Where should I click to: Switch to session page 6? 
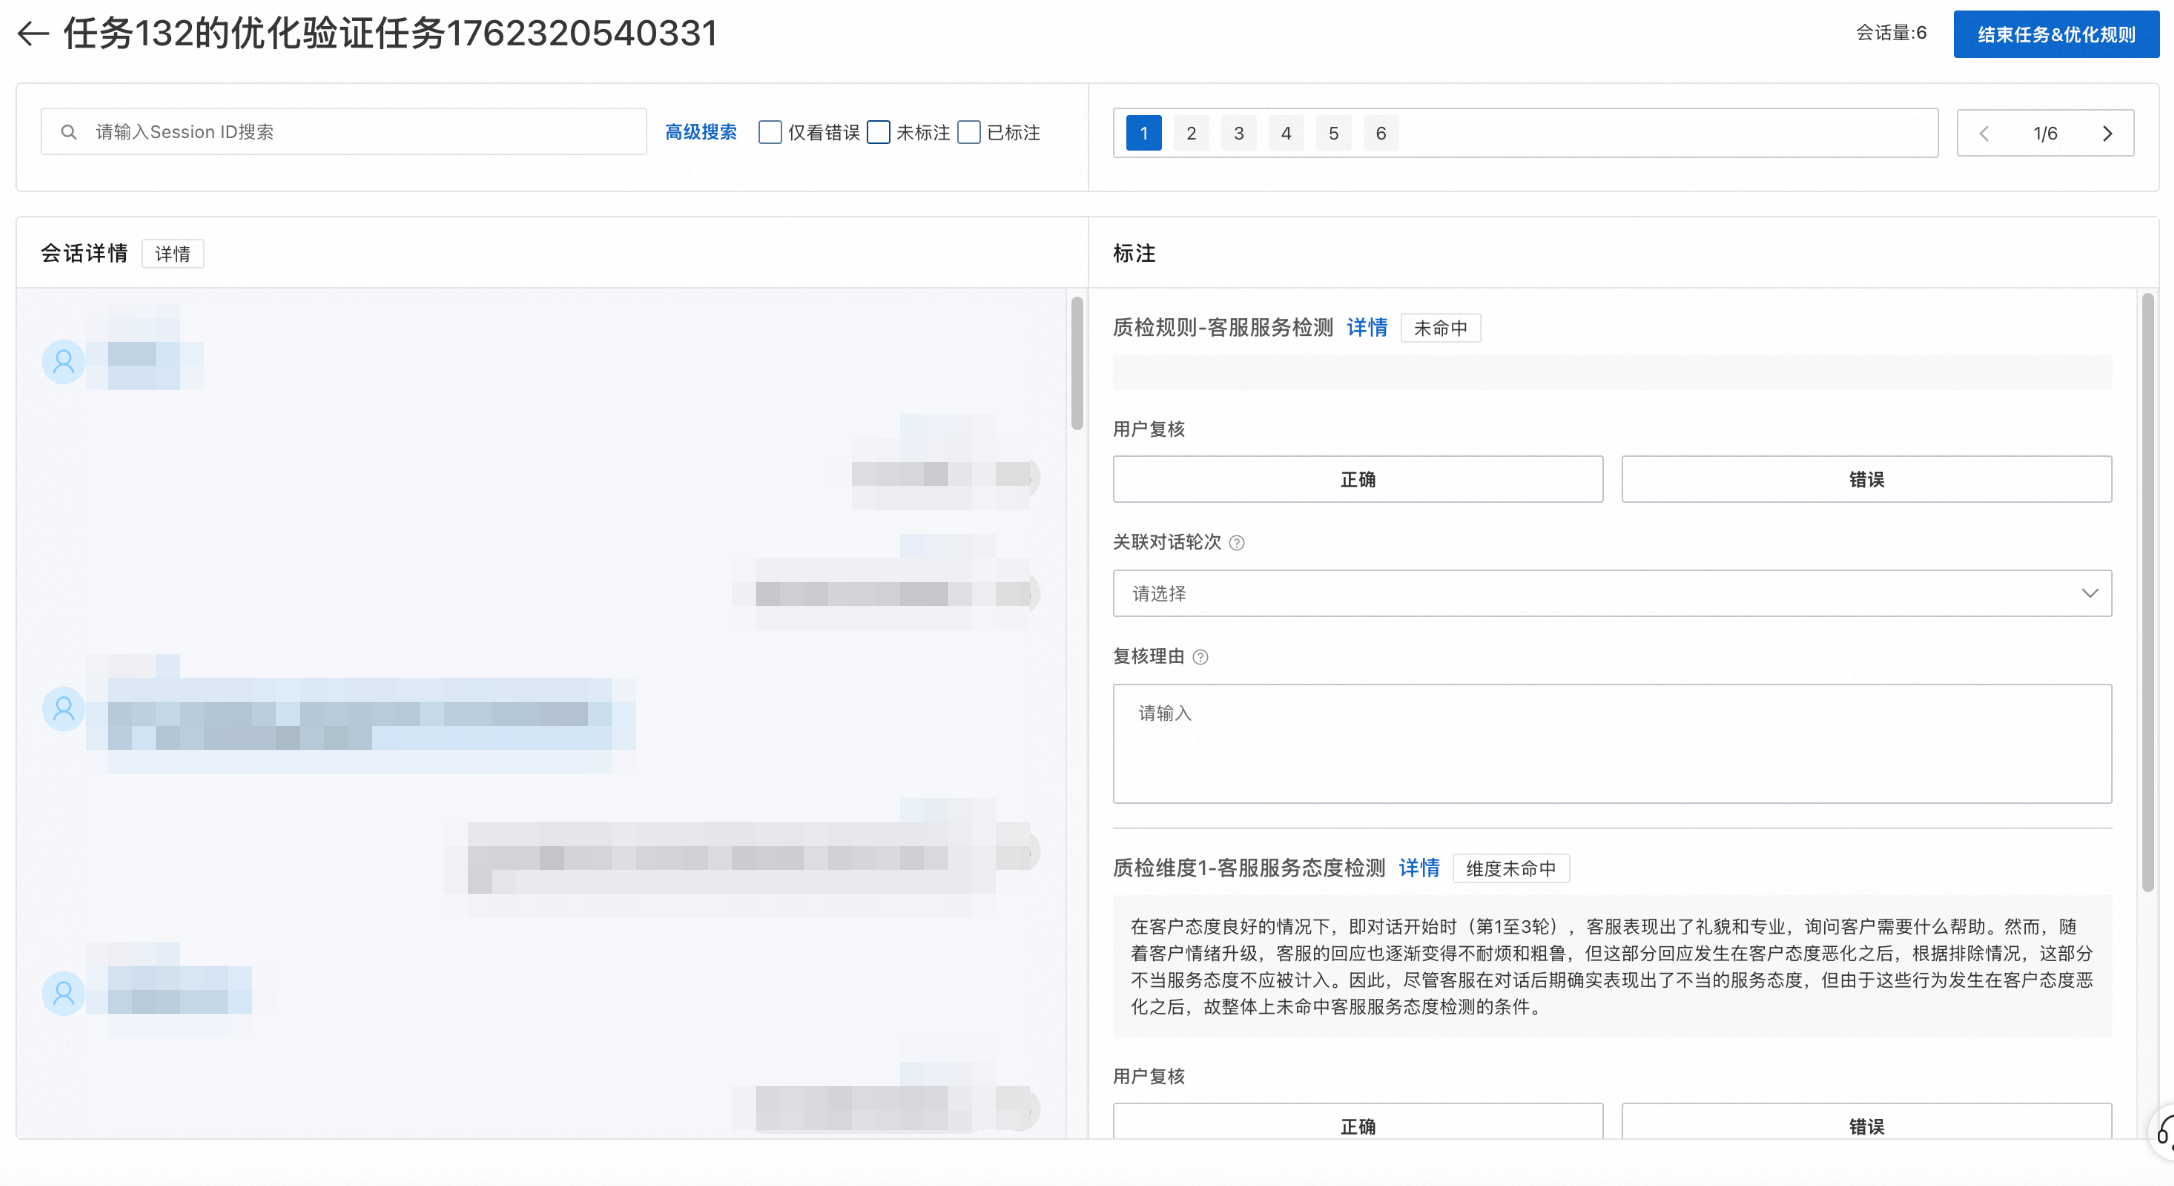1380,133
